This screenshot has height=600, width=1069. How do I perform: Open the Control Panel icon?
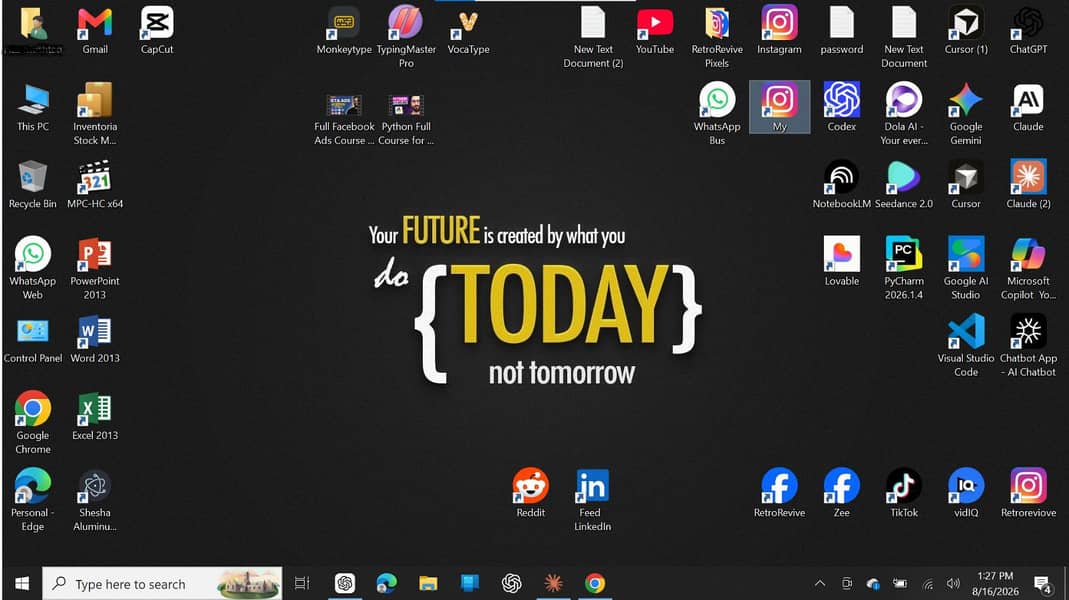click(x=33, y=340)
